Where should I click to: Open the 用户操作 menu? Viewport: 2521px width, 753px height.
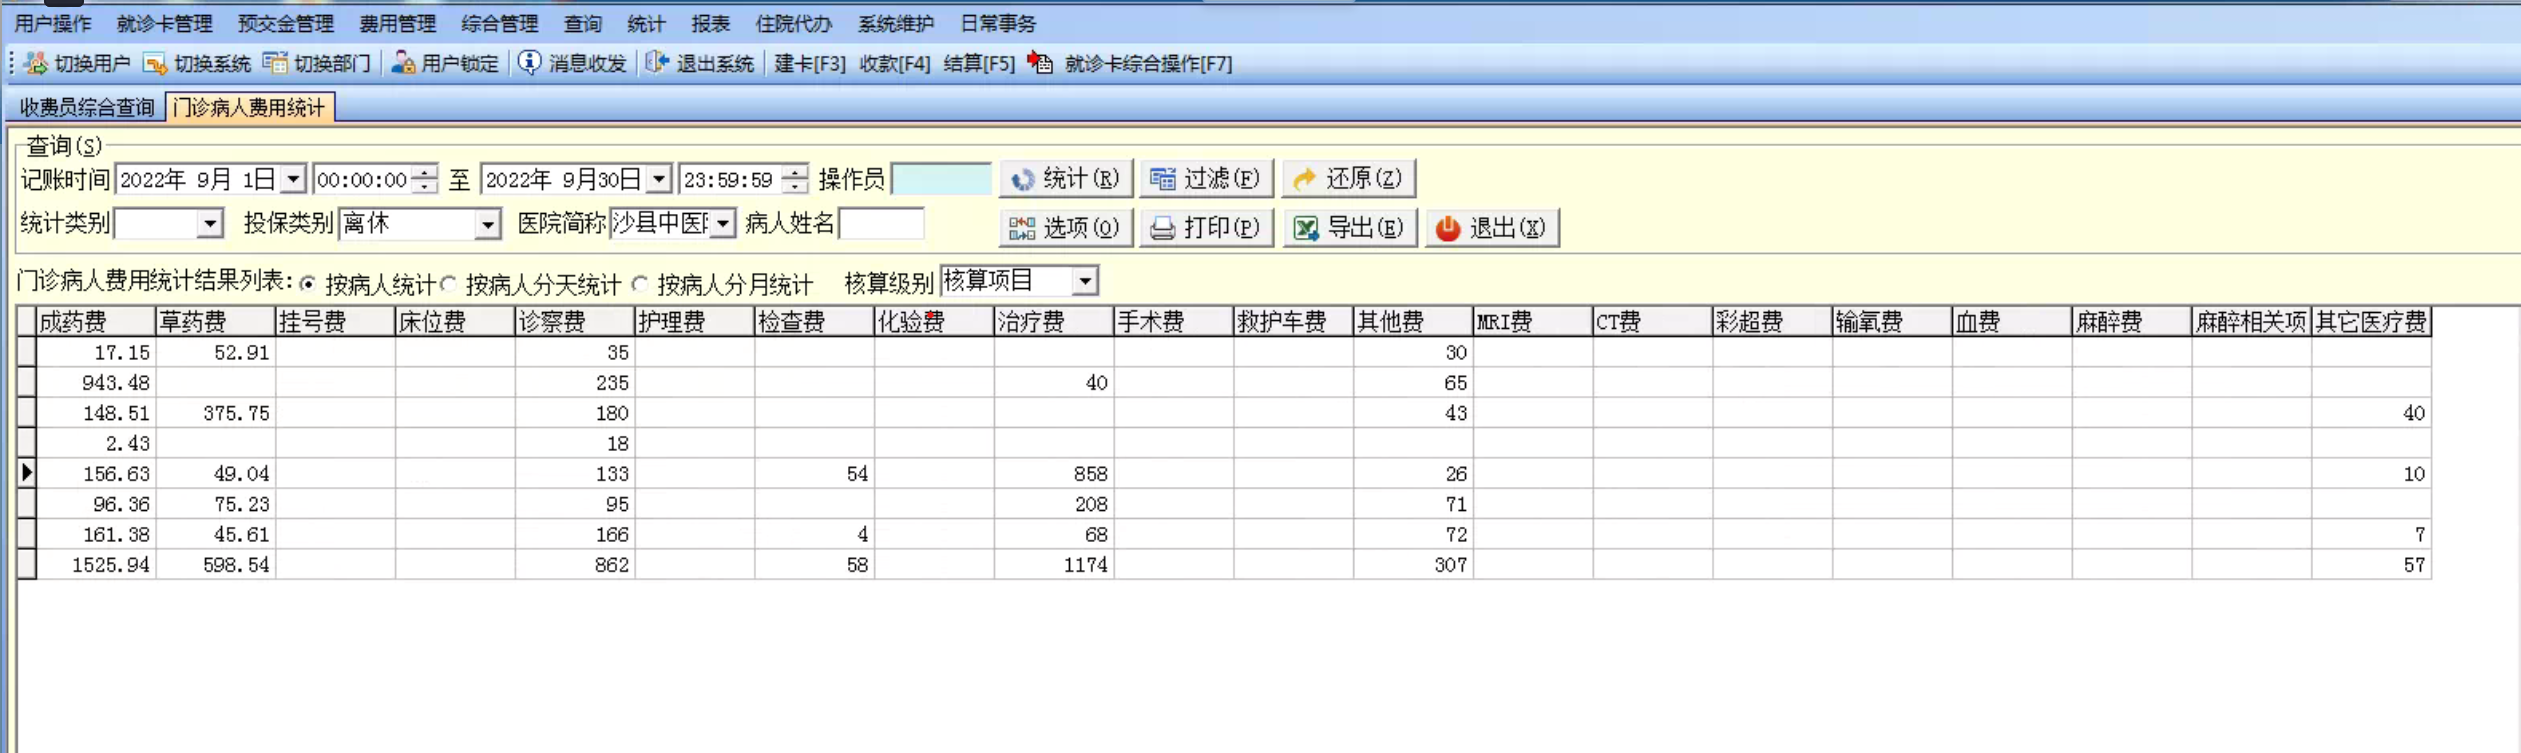tap(53, 24)
